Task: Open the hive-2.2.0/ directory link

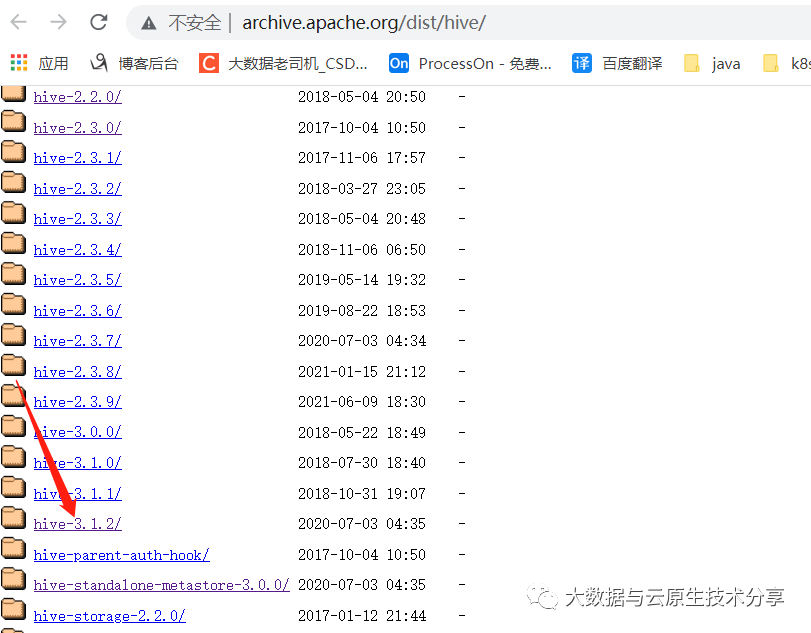Action: point(78,97)
